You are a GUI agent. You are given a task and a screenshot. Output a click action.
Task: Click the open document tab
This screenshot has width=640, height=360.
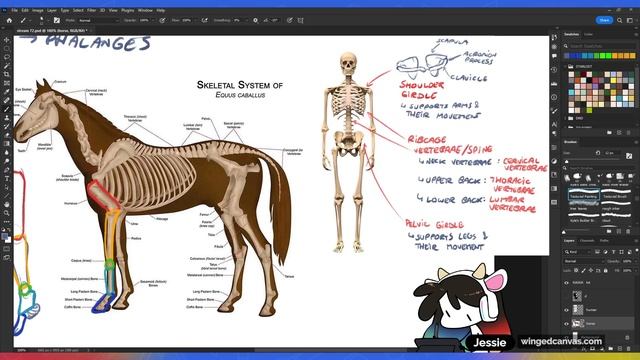point(52,31)
